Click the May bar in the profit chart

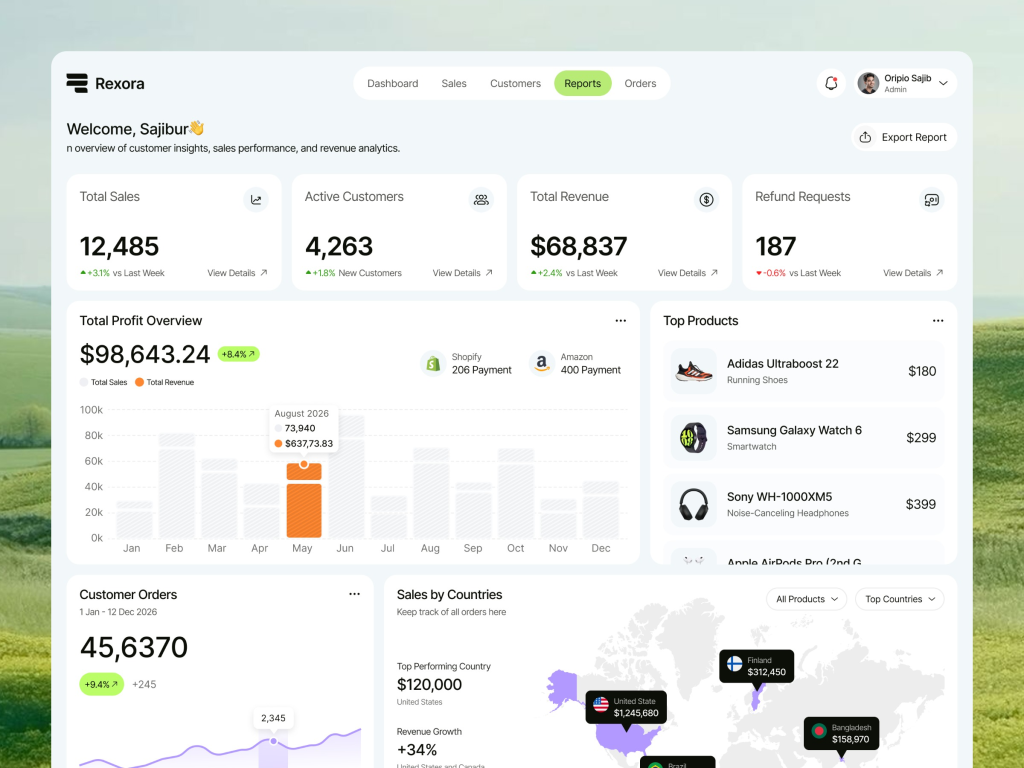[303, 505]
